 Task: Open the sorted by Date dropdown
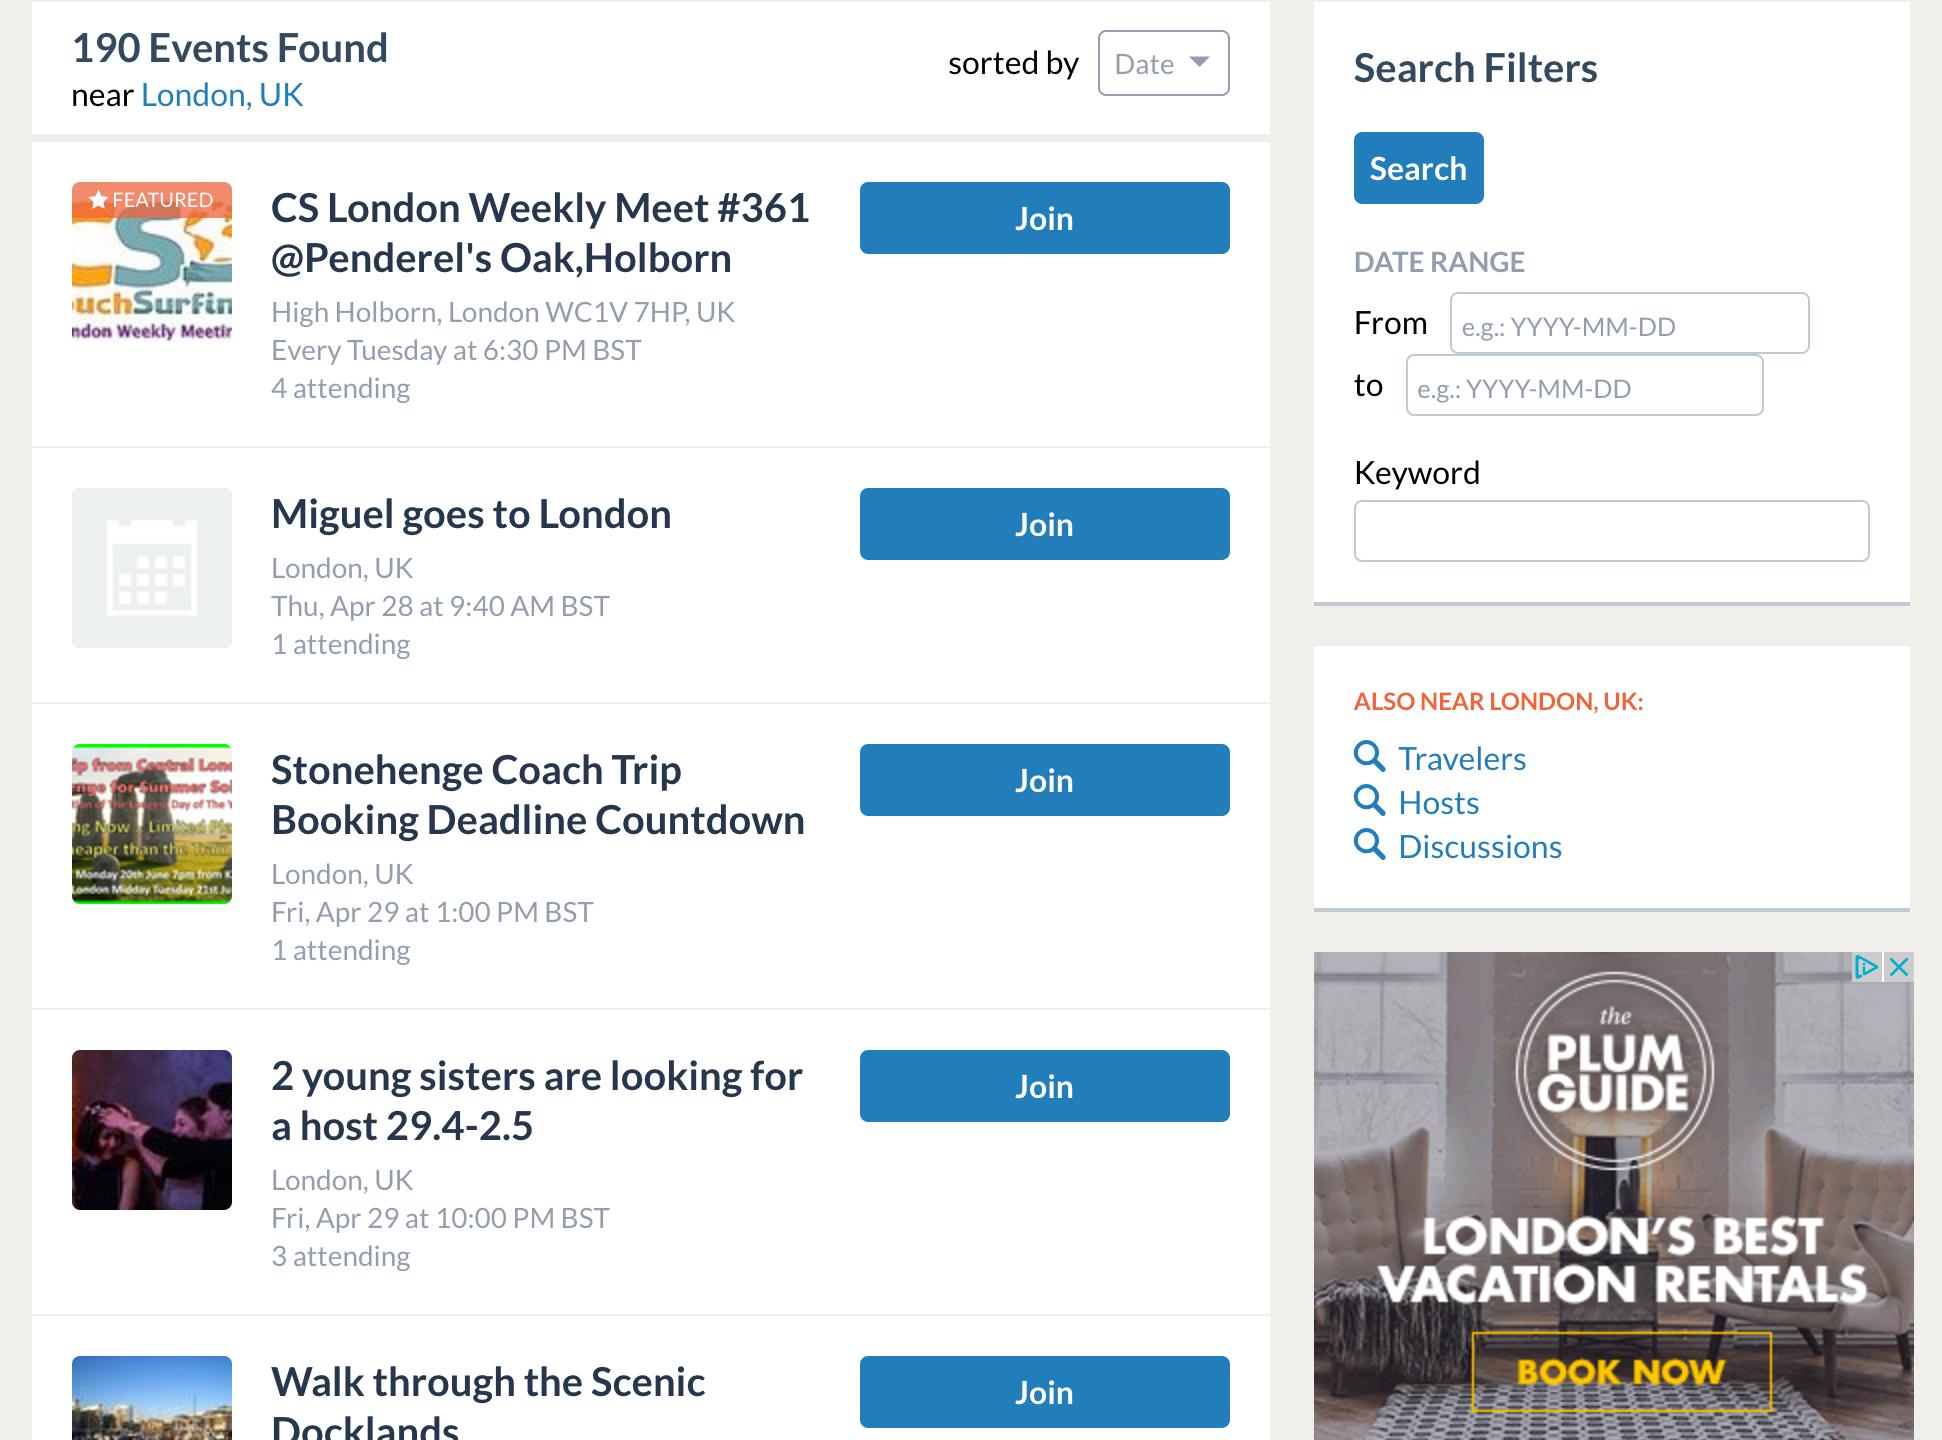click(1163, 64)
